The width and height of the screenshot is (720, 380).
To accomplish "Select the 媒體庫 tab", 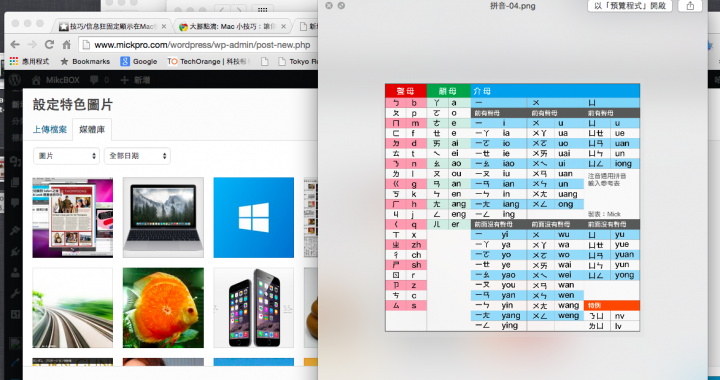I will click(x=92, y=129).
